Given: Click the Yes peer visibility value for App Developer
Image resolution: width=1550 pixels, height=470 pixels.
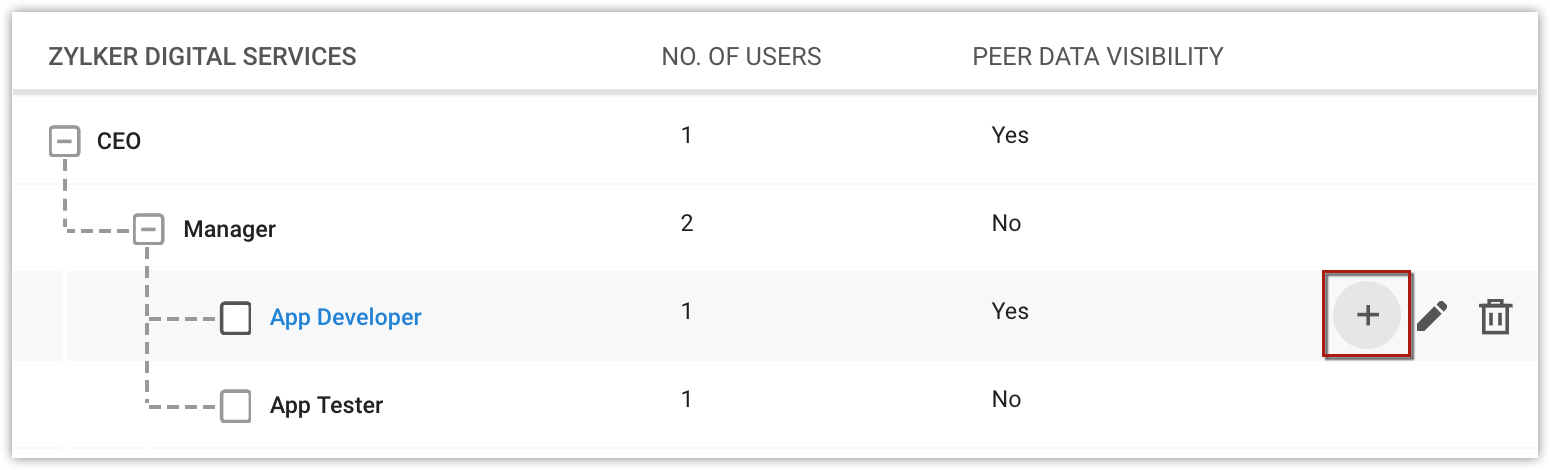Looking at the screenshot, I should point(1009,311).
